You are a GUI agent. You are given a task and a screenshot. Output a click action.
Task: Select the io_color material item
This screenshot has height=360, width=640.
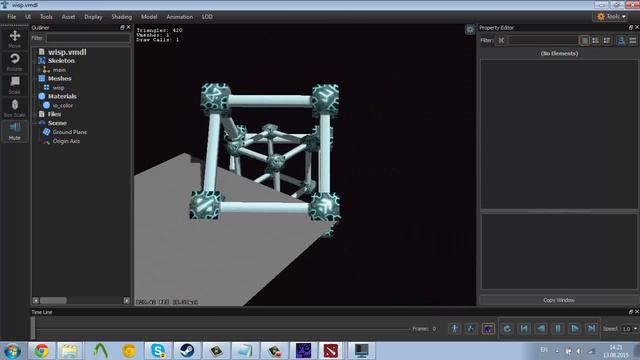coord(62,105)
